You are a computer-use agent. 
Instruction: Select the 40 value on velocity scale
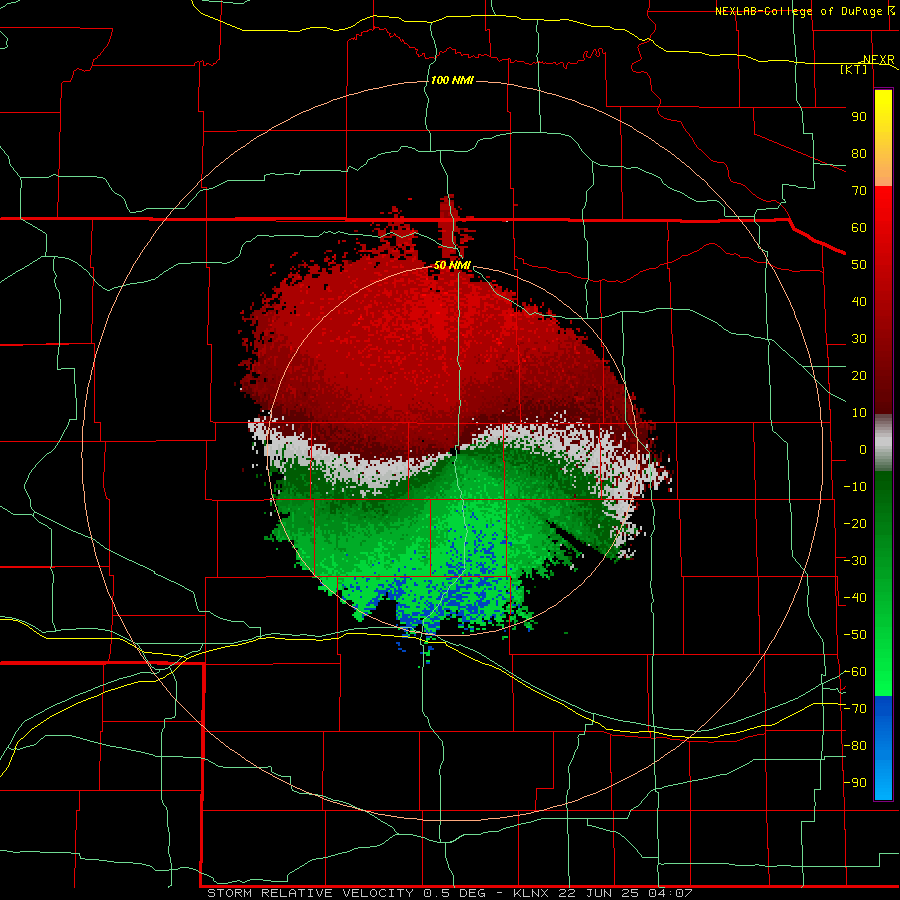(x=859, y=302)
